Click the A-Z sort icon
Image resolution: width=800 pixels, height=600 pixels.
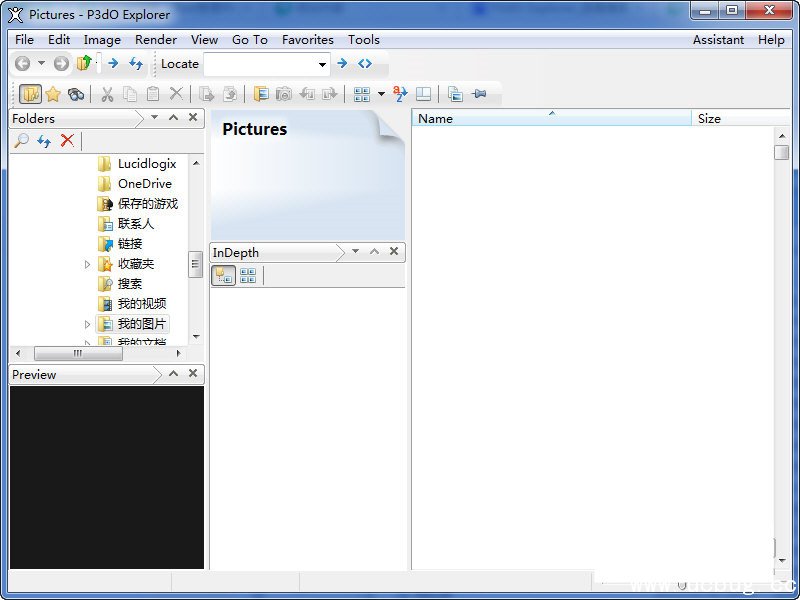coord(401,94)
